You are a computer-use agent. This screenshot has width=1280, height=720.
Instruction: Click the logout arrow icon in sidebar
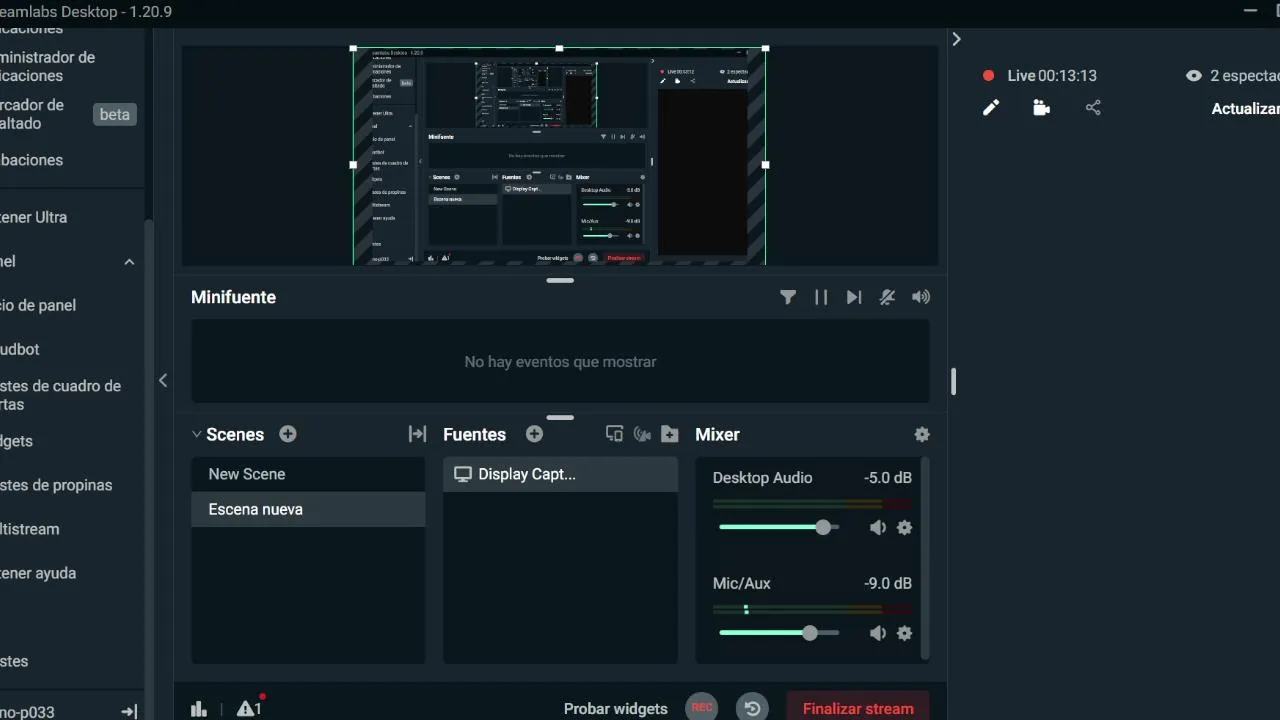(129, 712)
